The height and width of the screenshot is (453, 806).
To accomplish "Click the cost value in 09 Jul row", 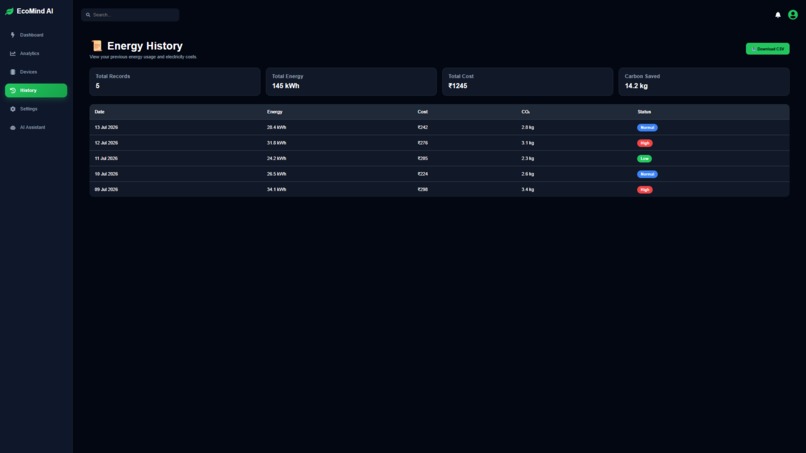I will coord(423,190).
